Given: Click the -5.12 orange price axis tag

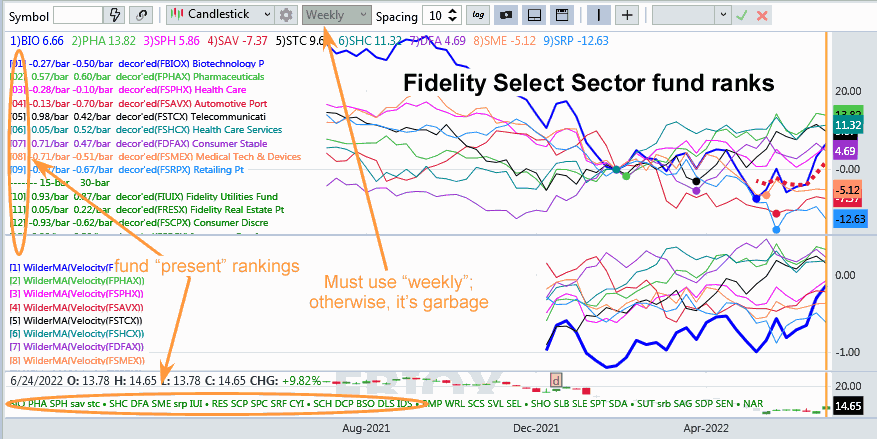Looking at the screenshot, I should click(849, 188).
